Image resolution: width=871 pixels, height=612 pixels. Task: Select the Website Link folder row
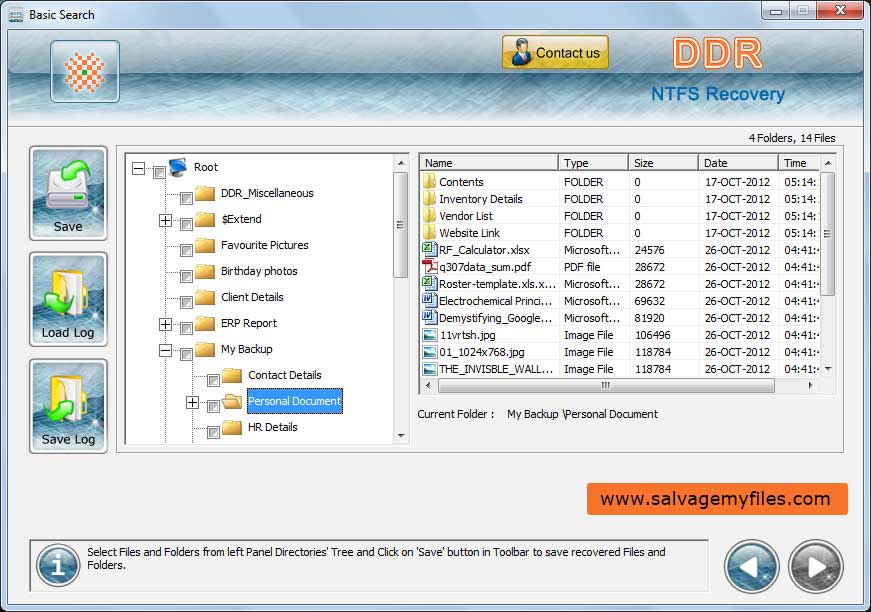click(x=620, y=233)
